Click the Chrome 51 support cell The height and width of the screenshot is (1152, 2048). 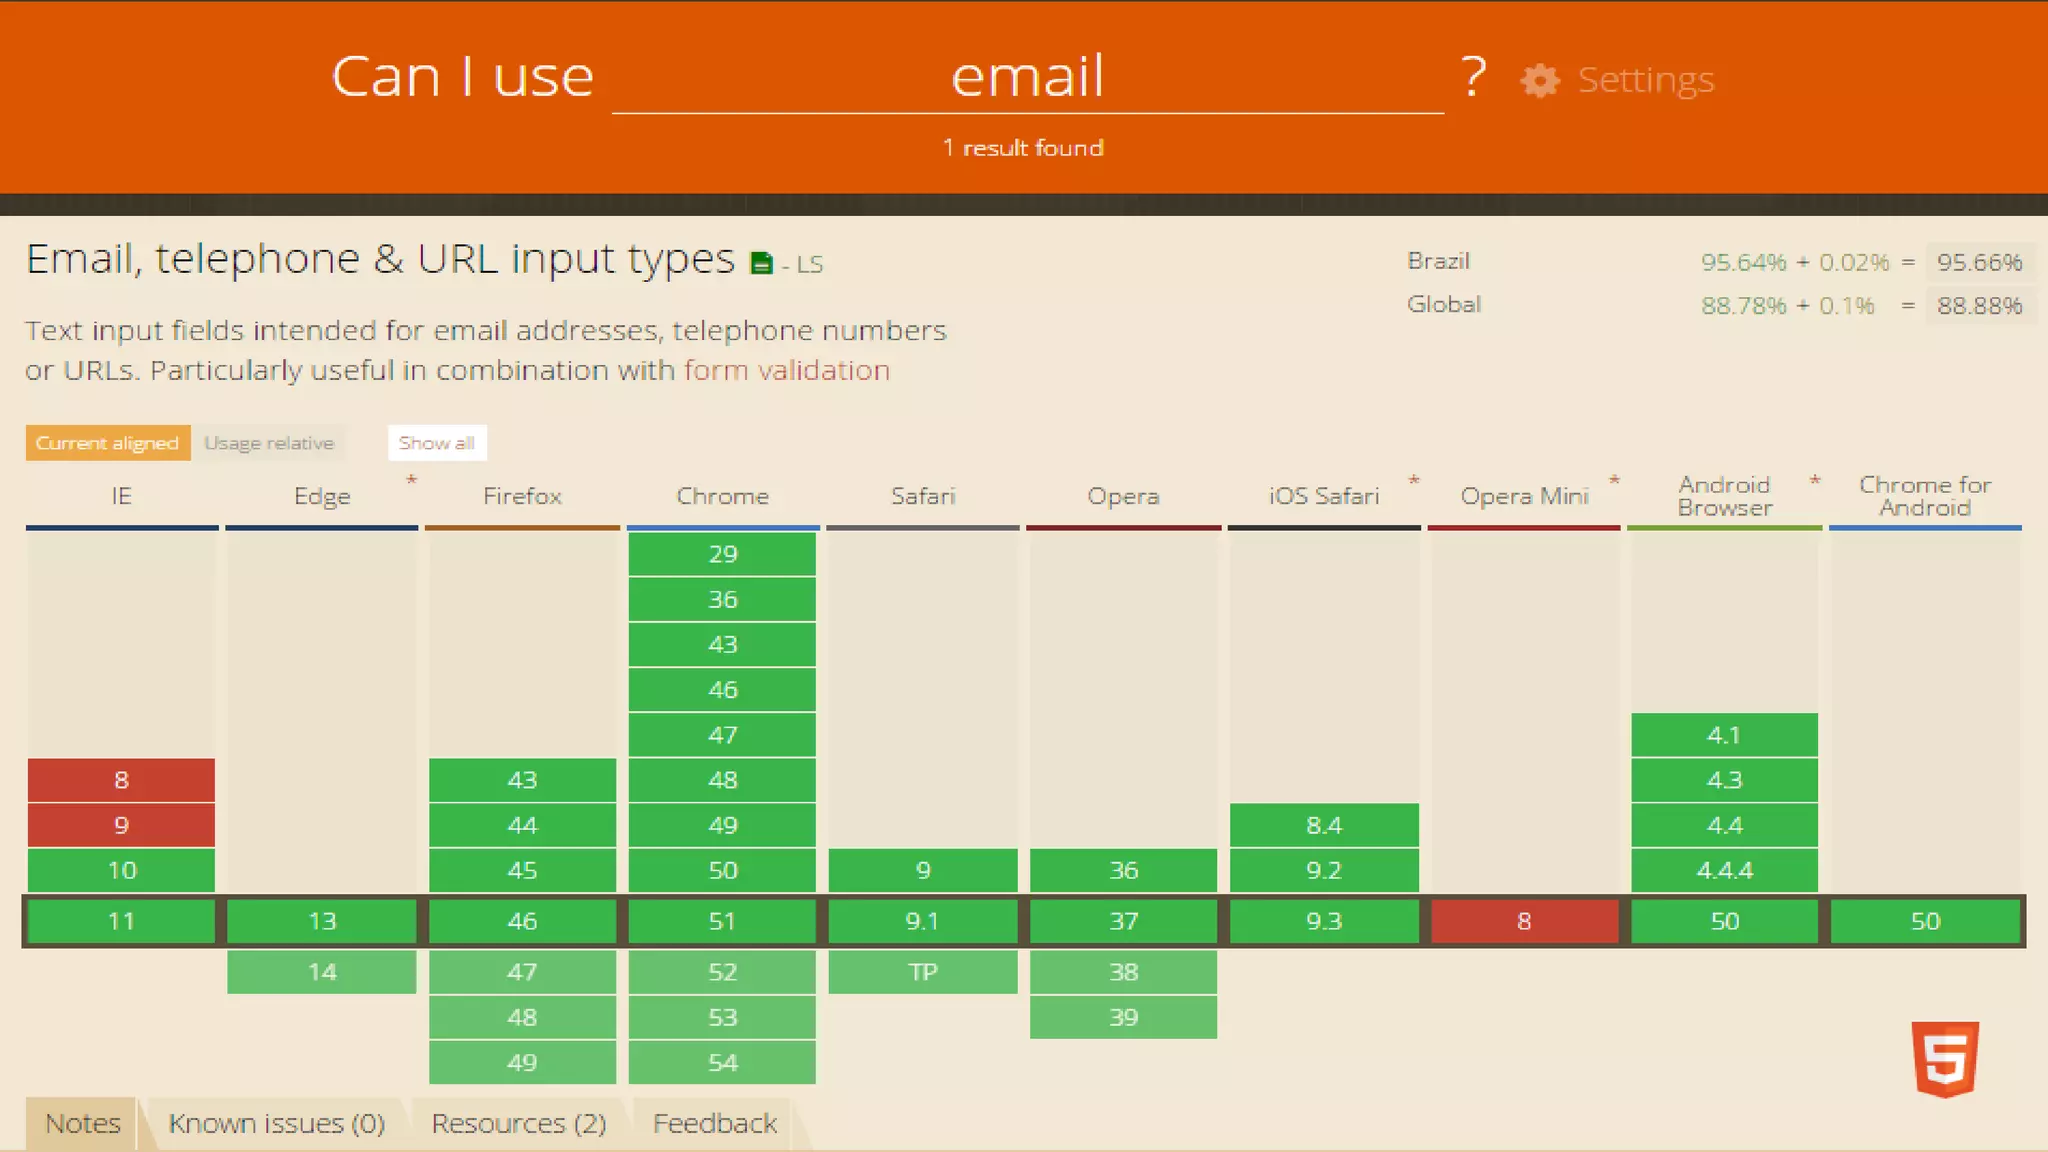(722, 921)
